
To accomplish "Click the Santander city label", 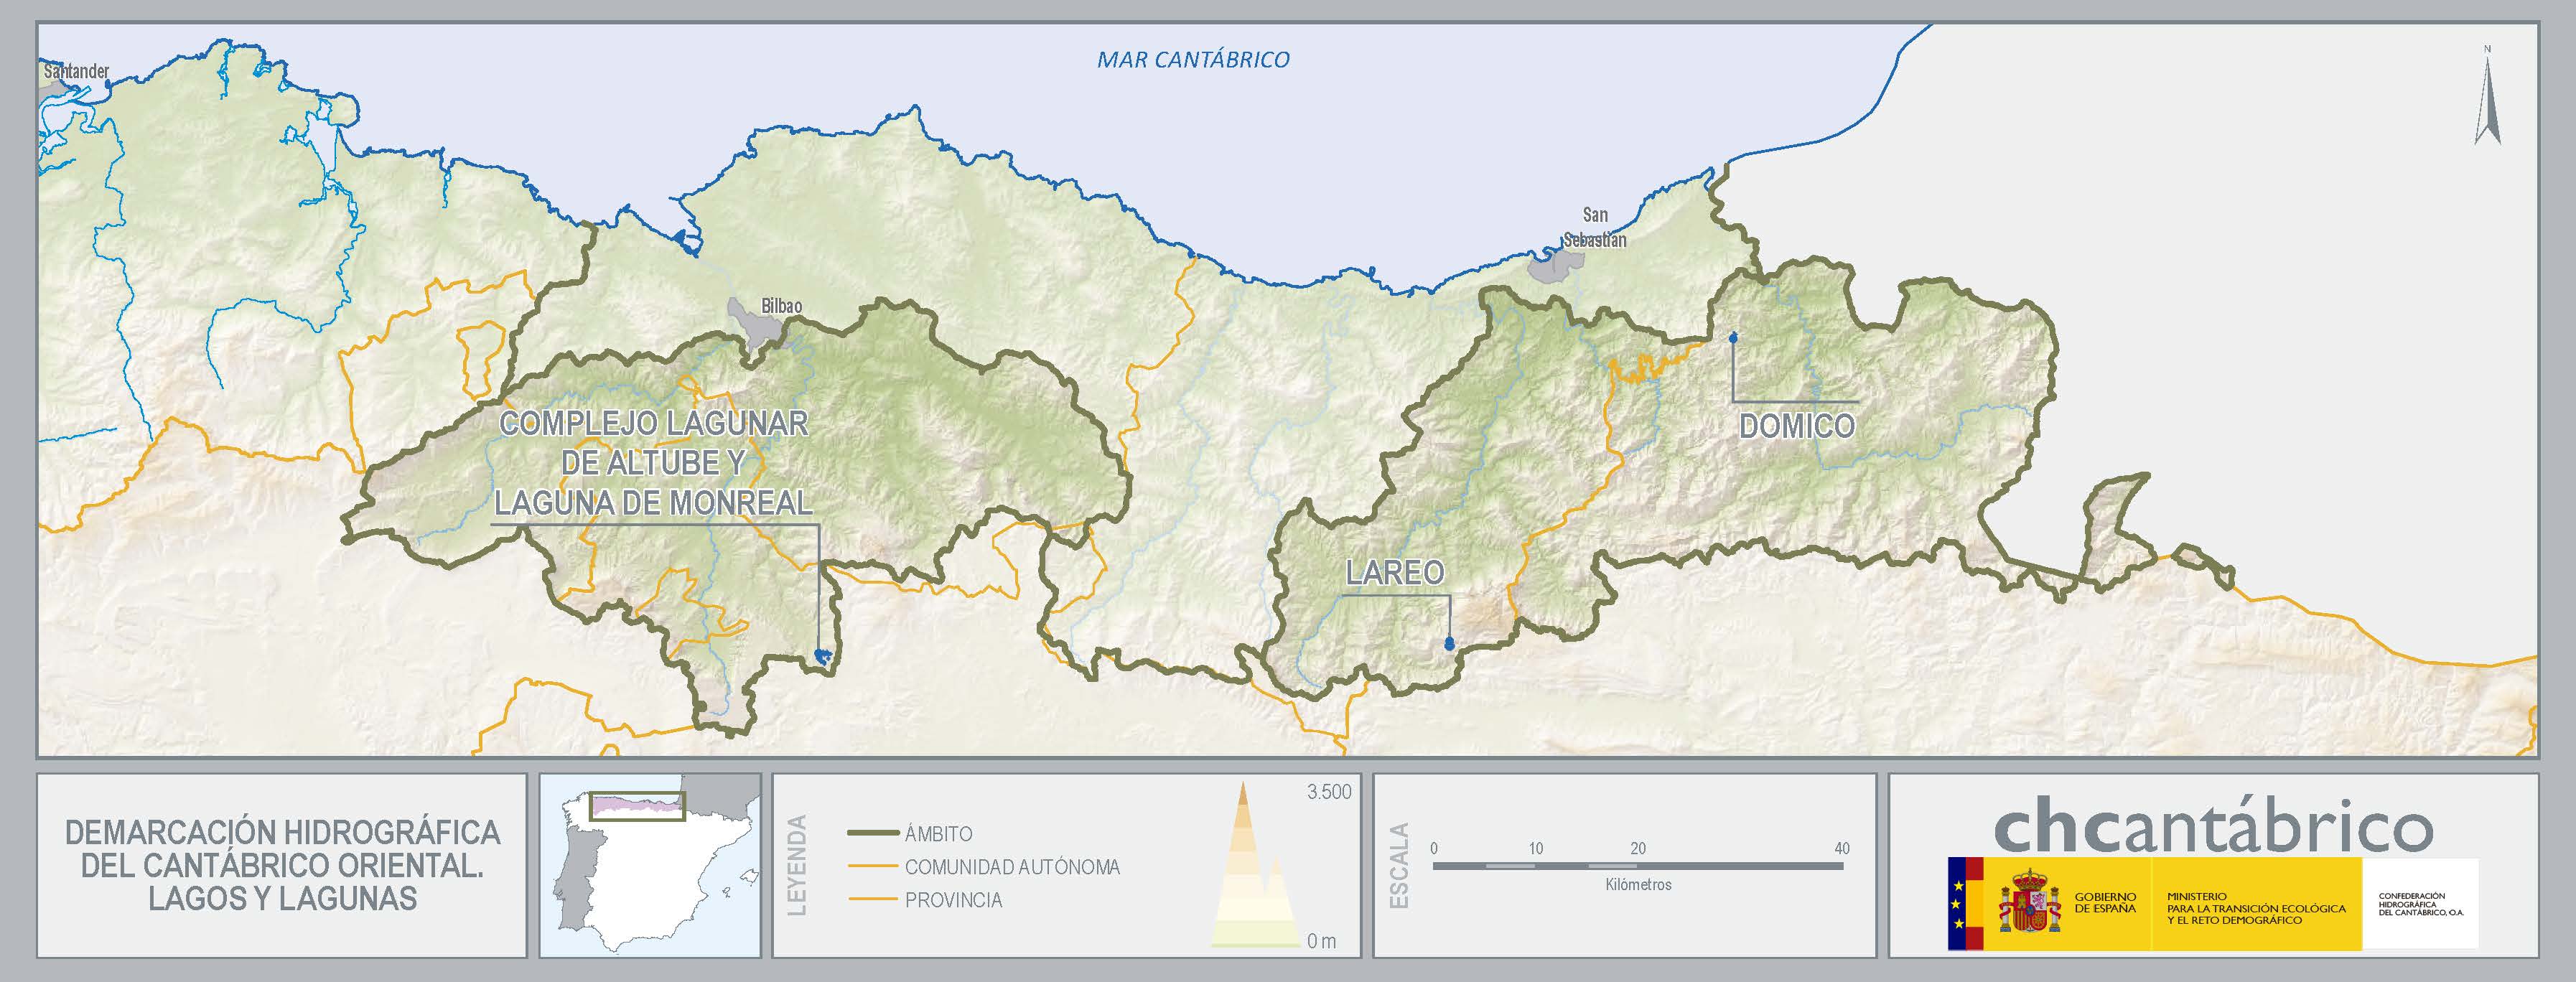I will (76, 72).
